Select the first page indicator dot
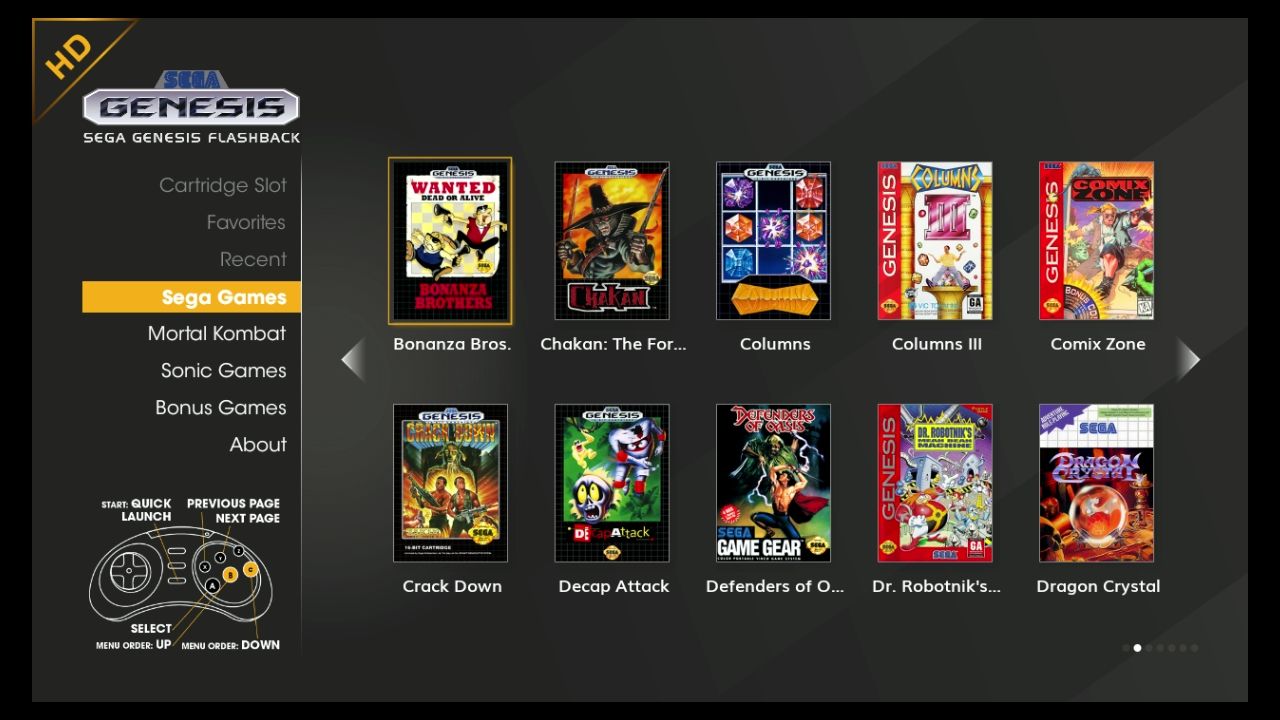Screen dimensions: 1280x720 (x=1126, y=648)
